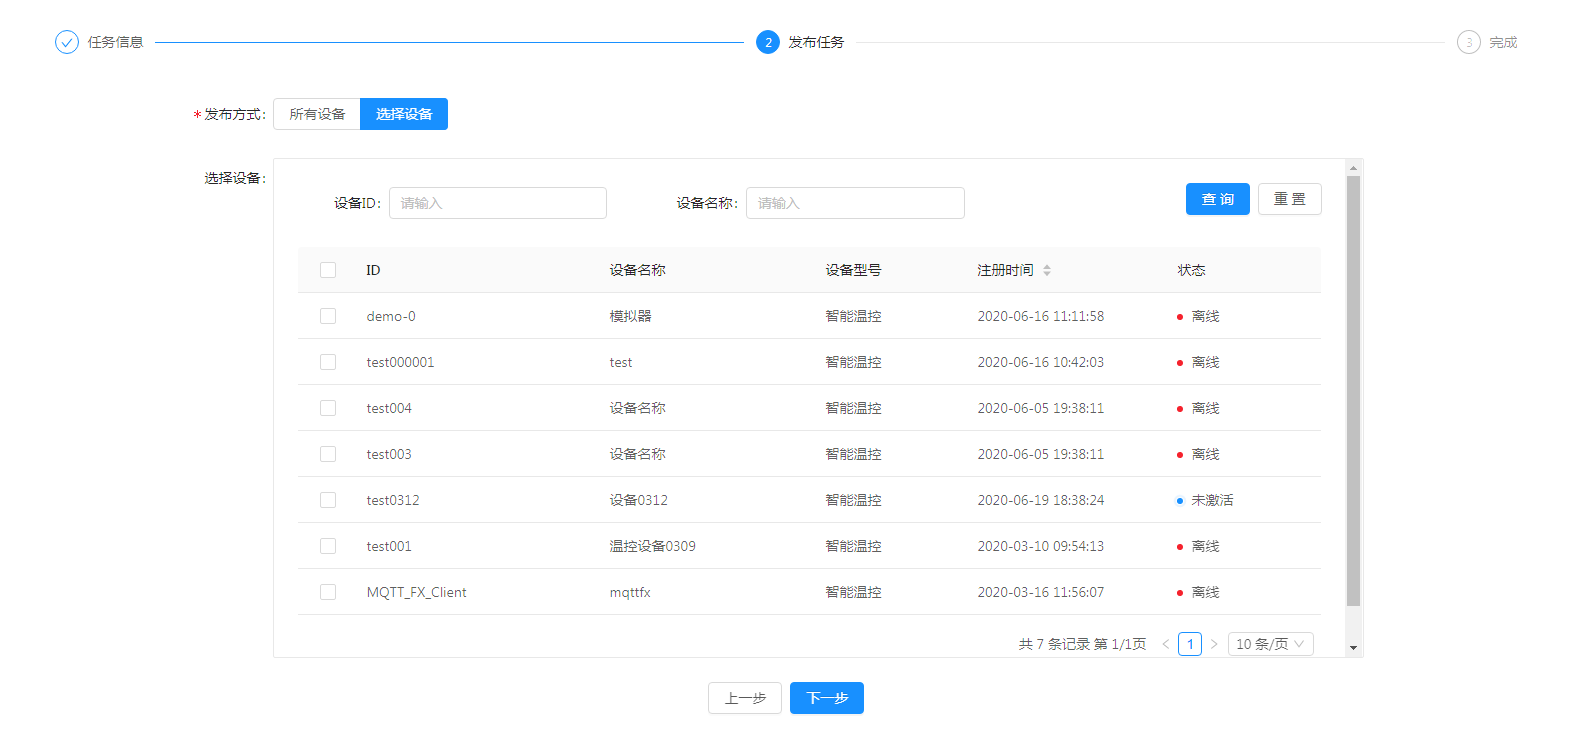Choose the Select Devices publish mode tab
1572x729 pixels.
click(x=404, y=114)
